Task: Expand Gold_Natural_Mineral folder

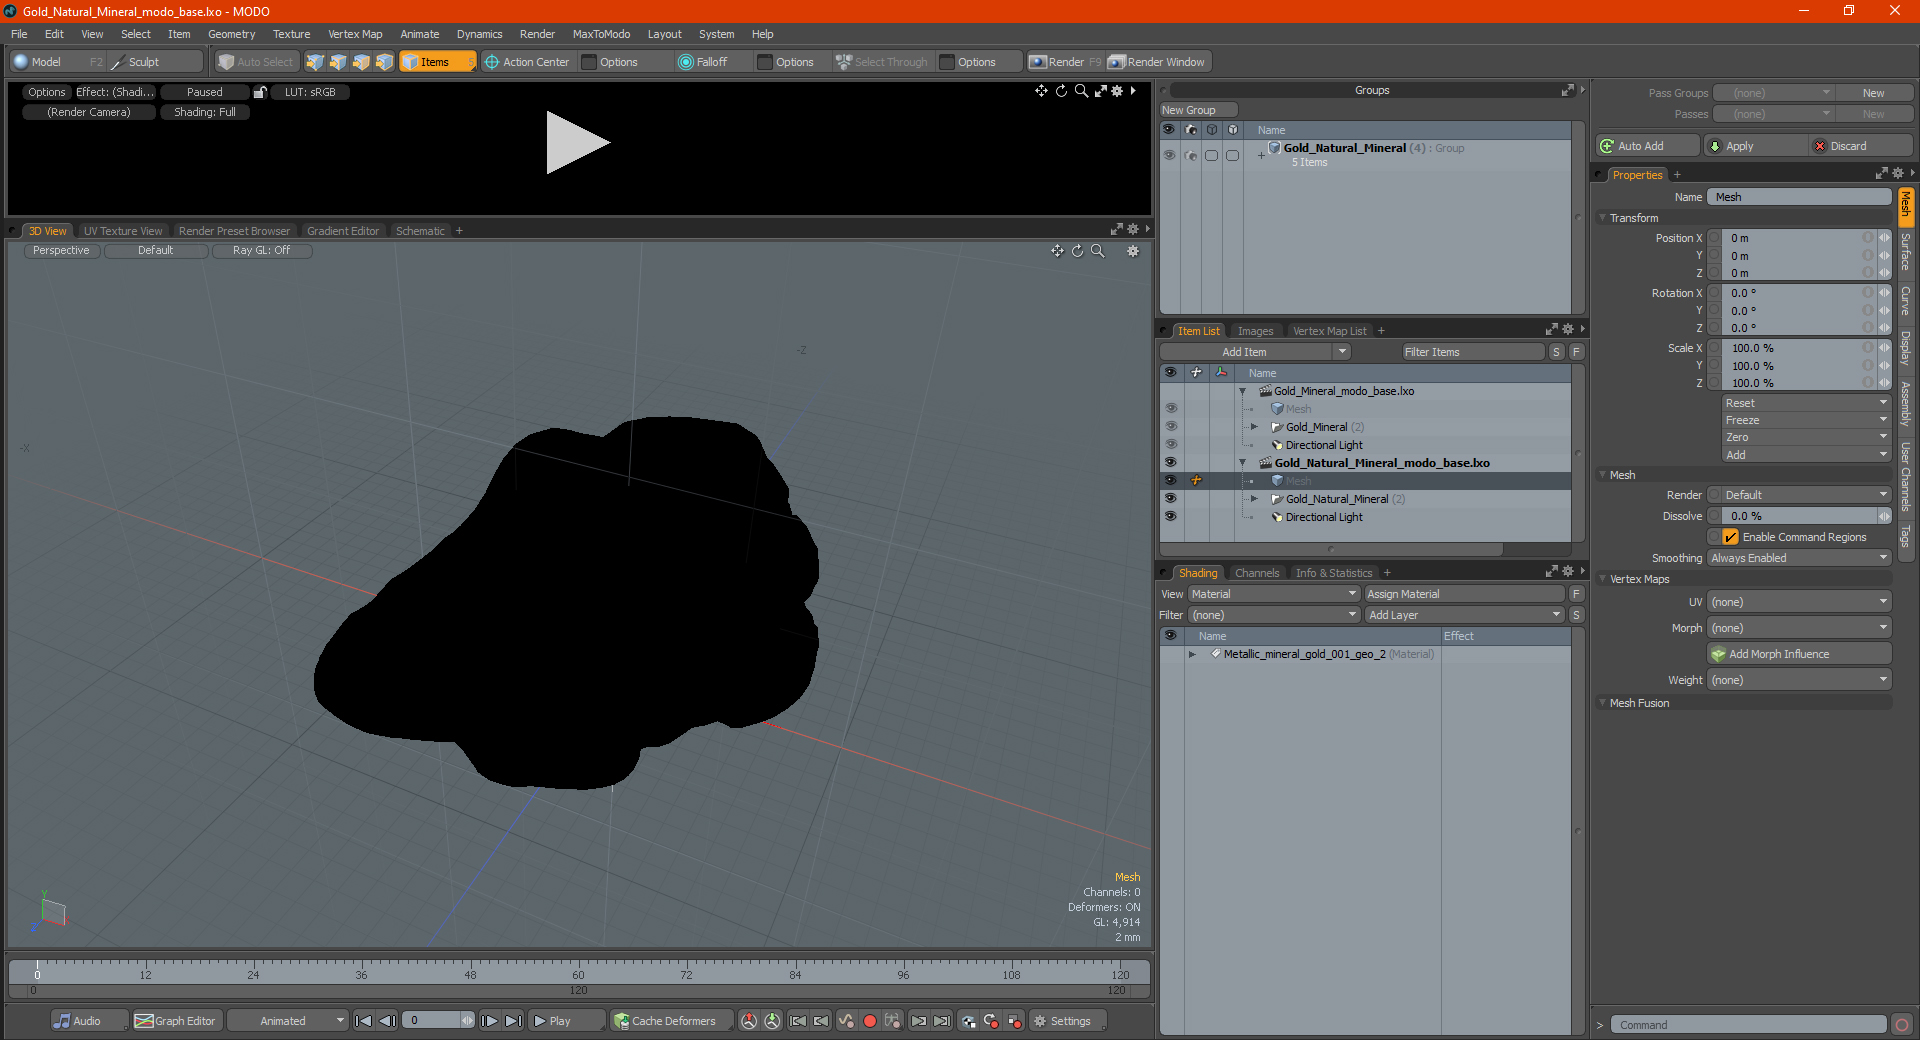Action: pyautogui.click(x=1255, y=498)
